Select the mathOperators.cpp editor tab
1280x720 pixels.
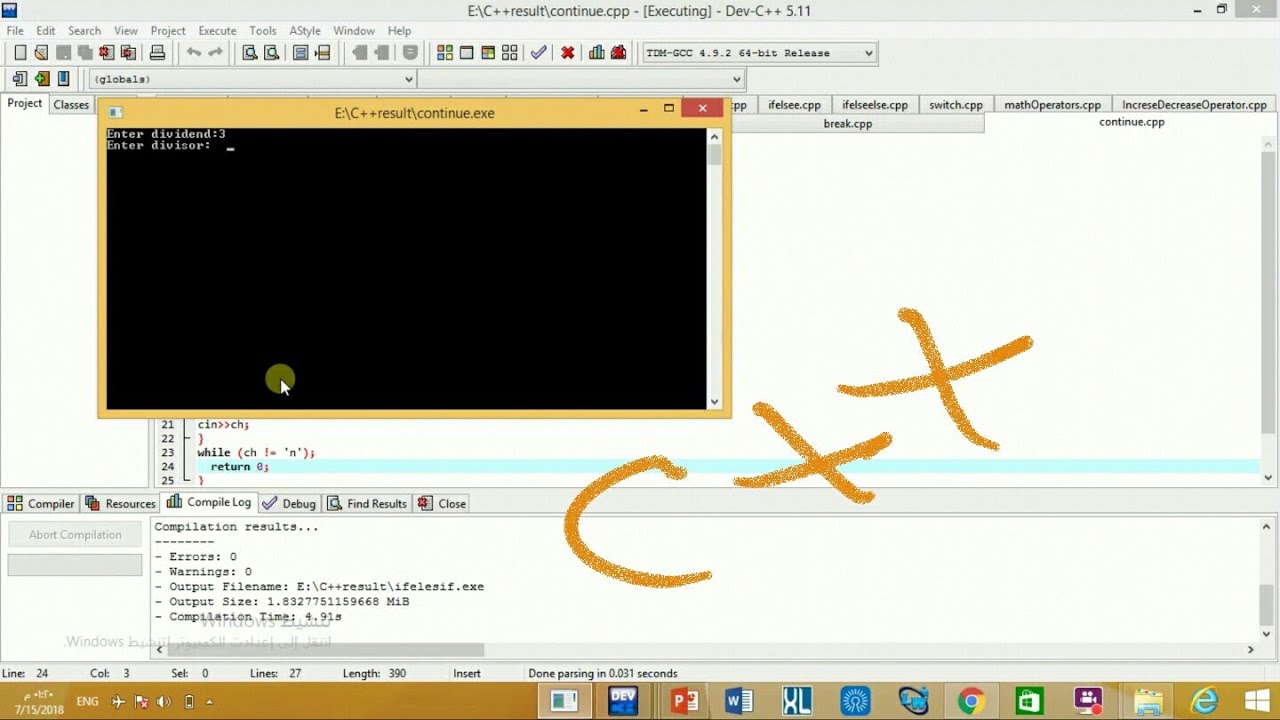pos(1052,104)
